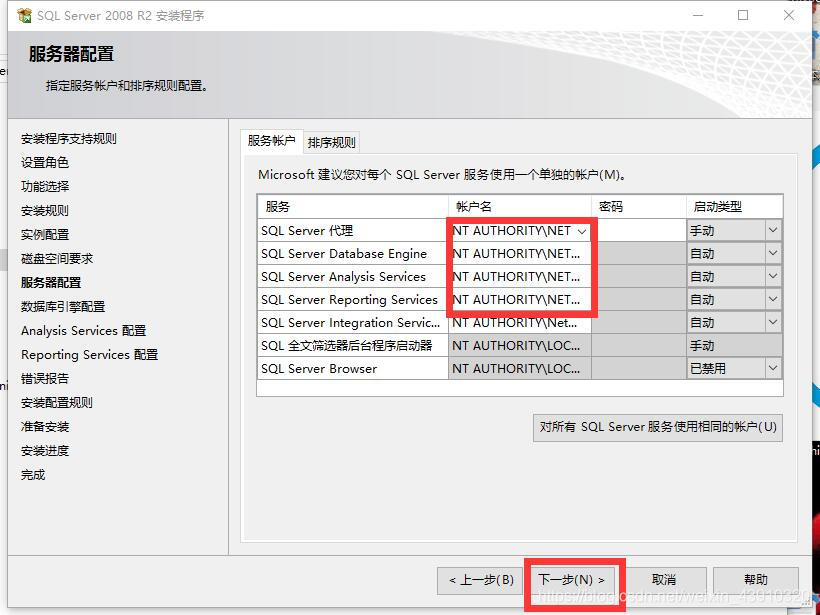Select account name cell for SQL Server Integration Services

click(x=520, y=323)
